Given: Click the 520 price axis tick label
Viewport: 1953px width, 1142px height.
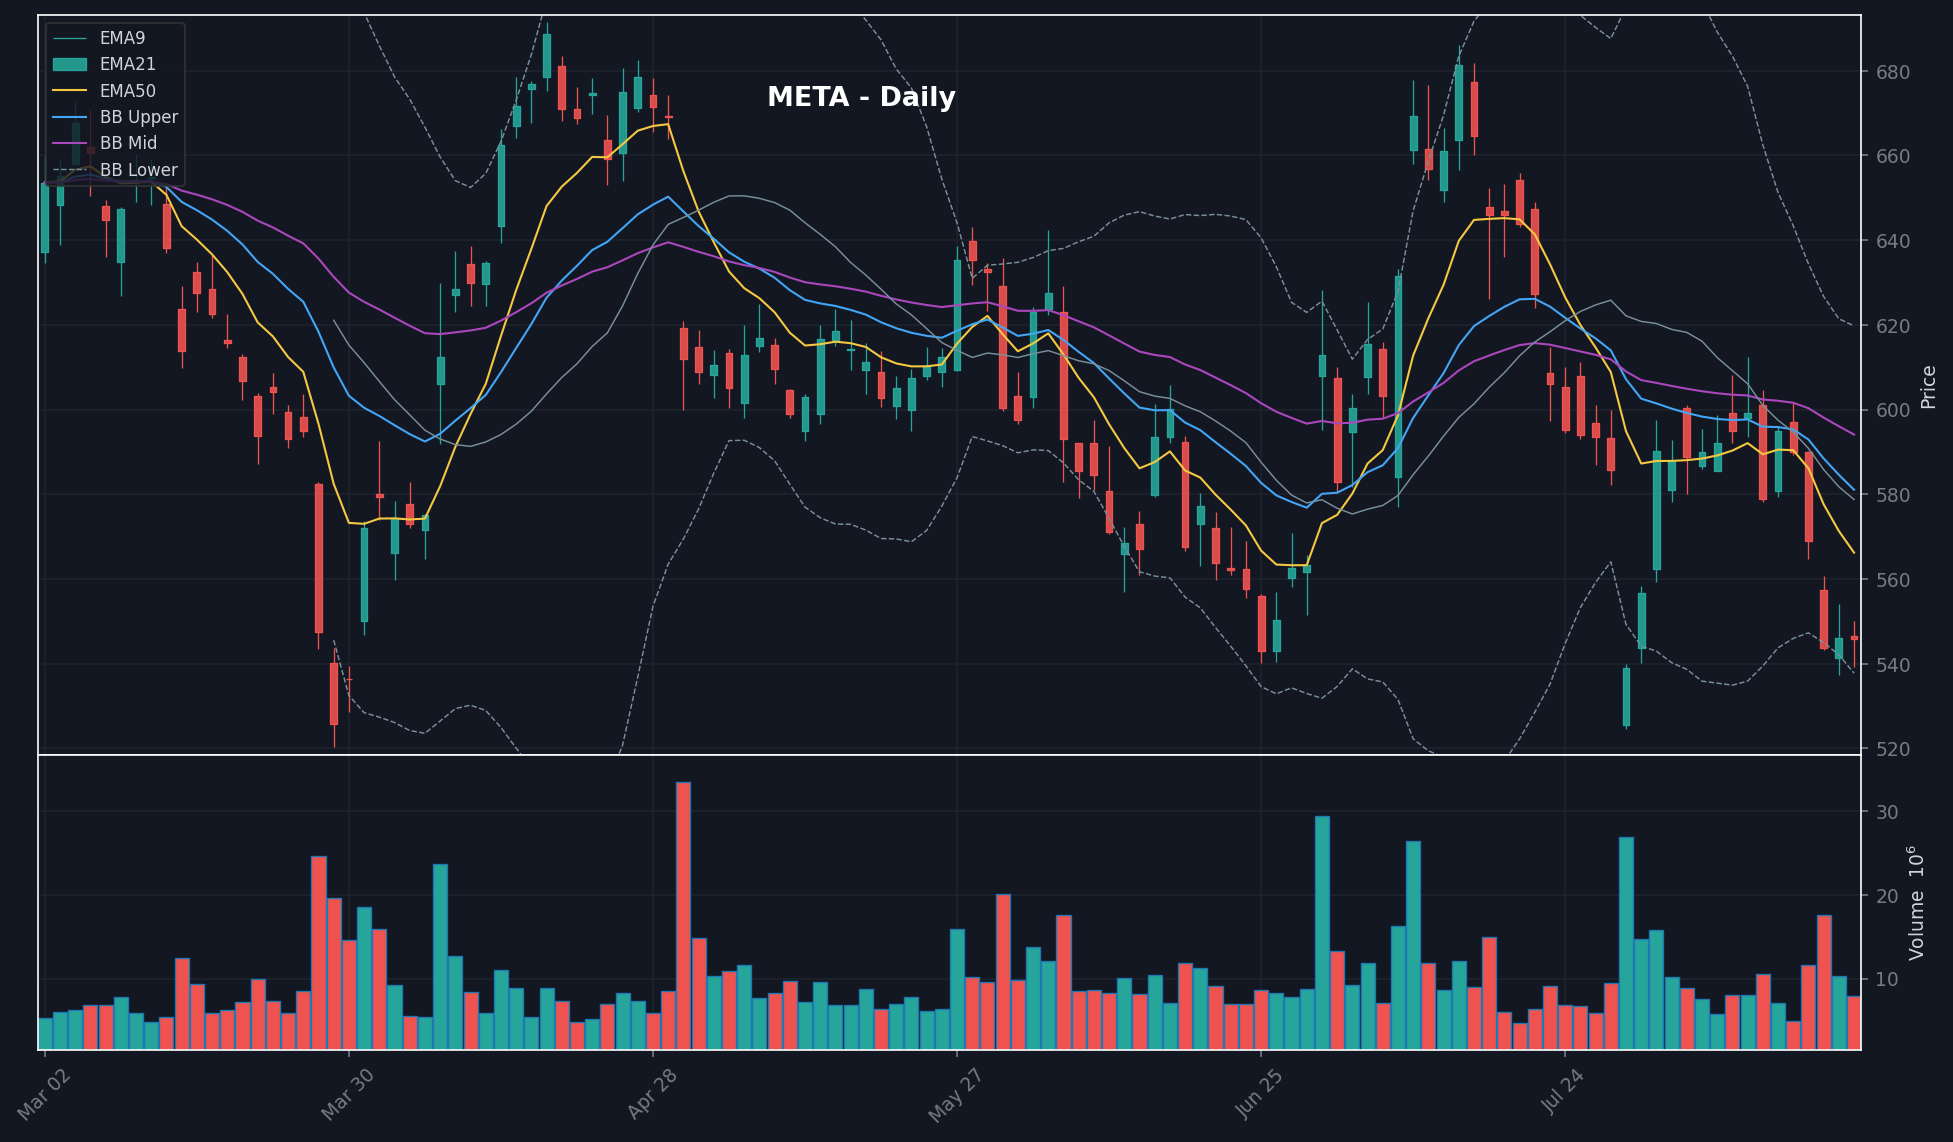Looking at the screenshot, I should pyautogui.click(x=1892, y=749).
